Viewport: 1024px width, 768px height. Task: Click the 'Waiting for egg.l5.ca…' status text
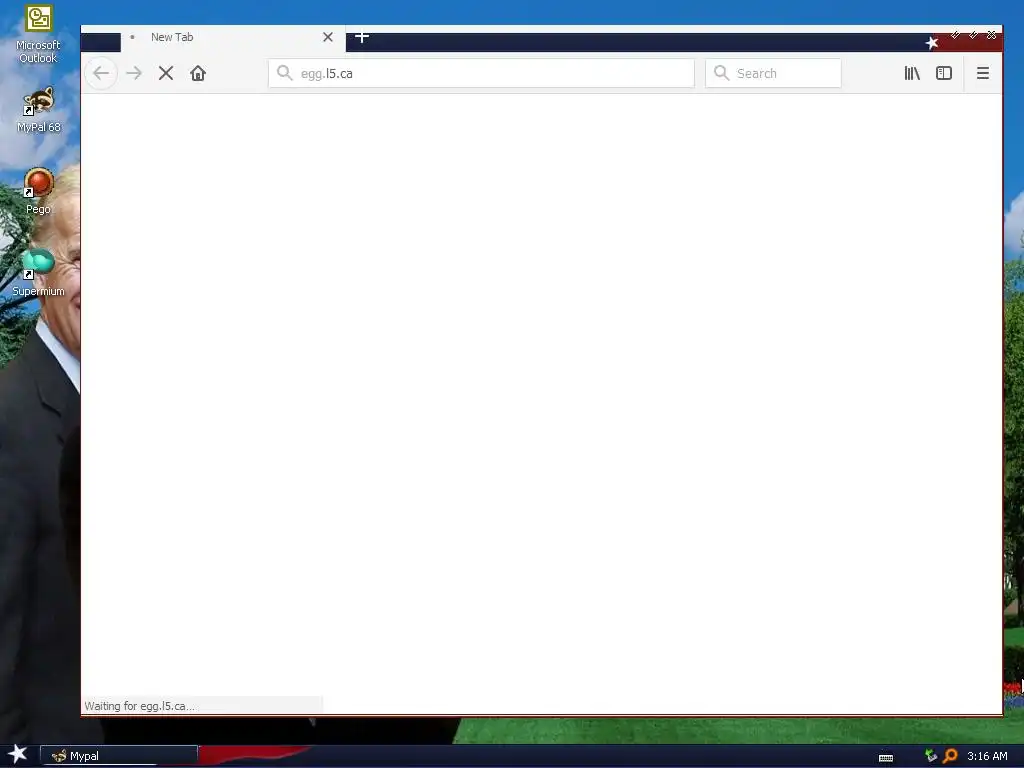pos(139,706)
